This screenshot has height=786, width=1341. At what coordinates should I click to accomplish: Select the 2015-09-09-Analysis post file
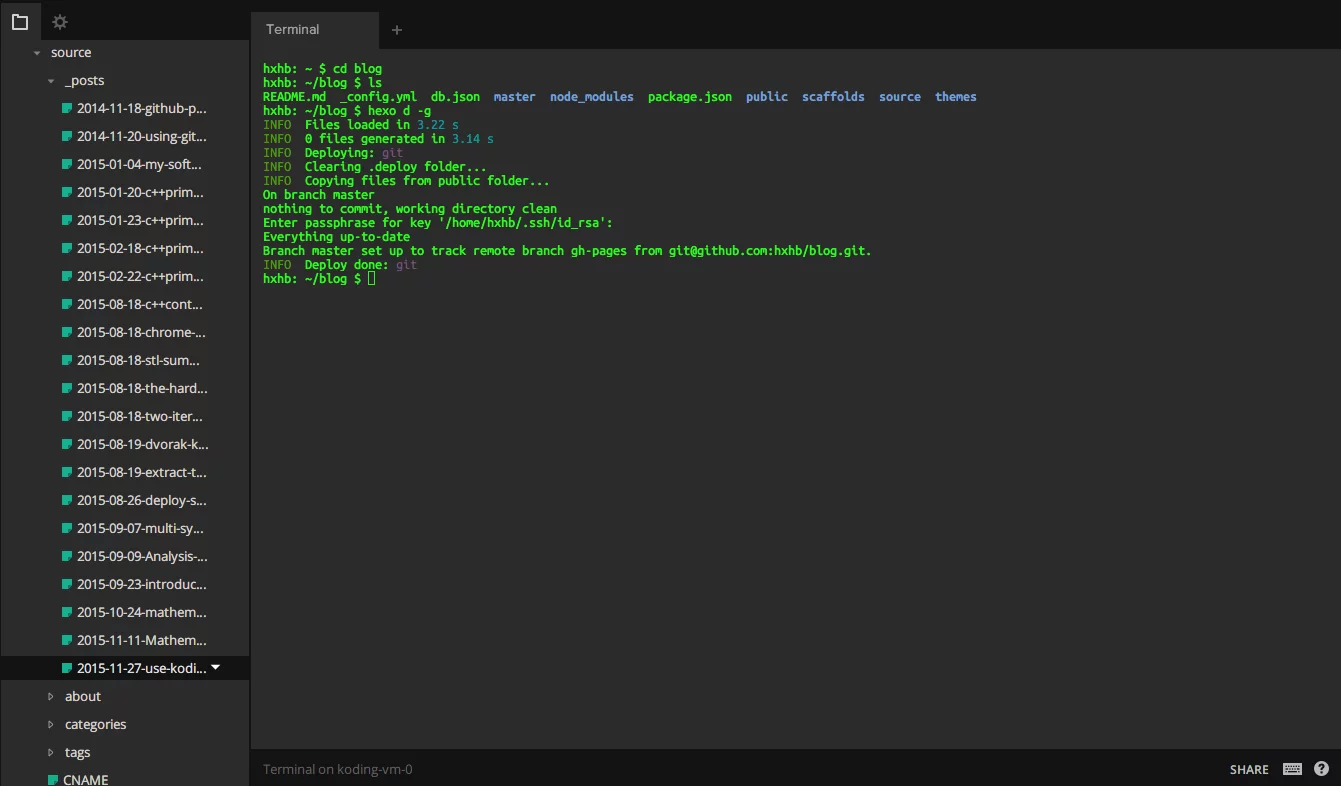point(142,556)
